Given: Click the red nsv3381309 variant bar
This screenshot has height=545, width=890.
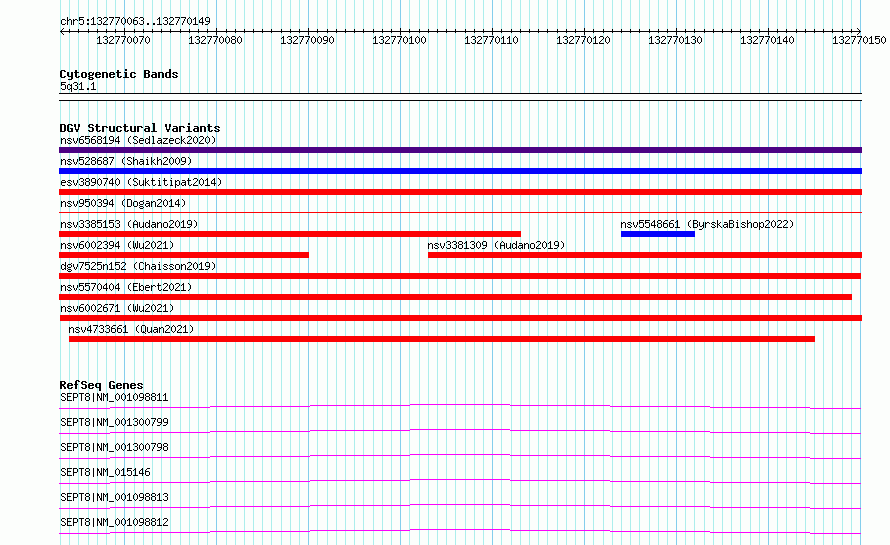Looking at the screenshot, I should tap(645, 255).
